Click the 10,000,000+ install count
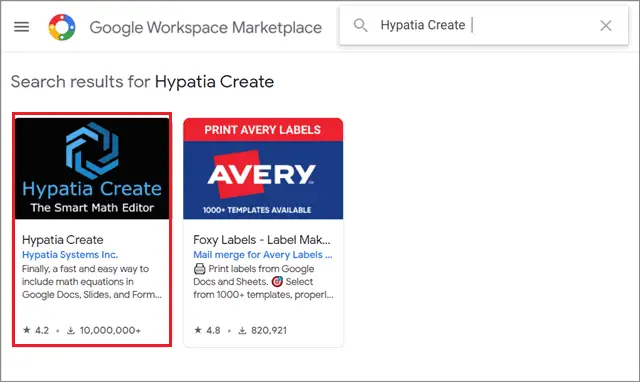 point(110,330)
